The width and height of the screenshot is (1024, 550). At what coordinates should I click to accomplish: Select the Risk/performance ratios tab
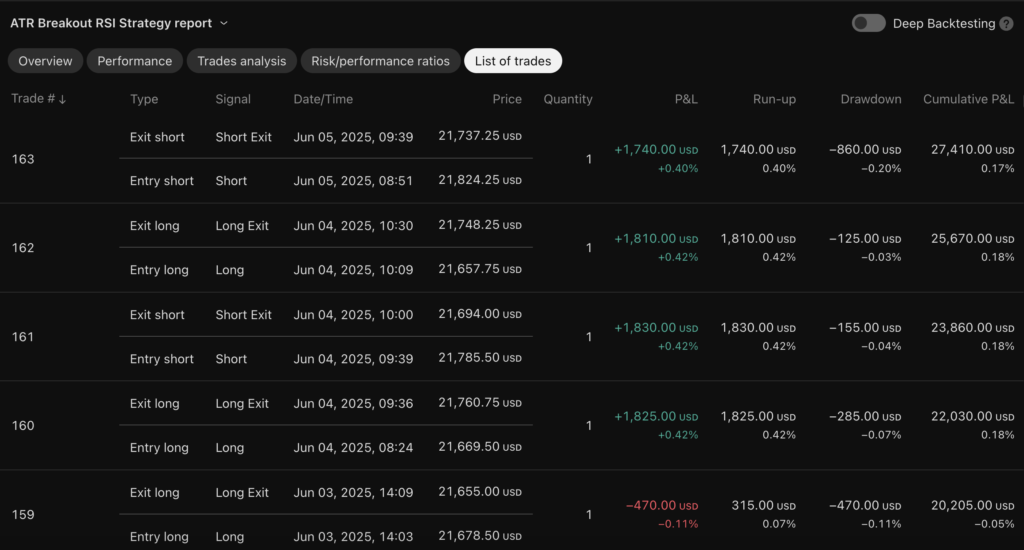point(380,61)
